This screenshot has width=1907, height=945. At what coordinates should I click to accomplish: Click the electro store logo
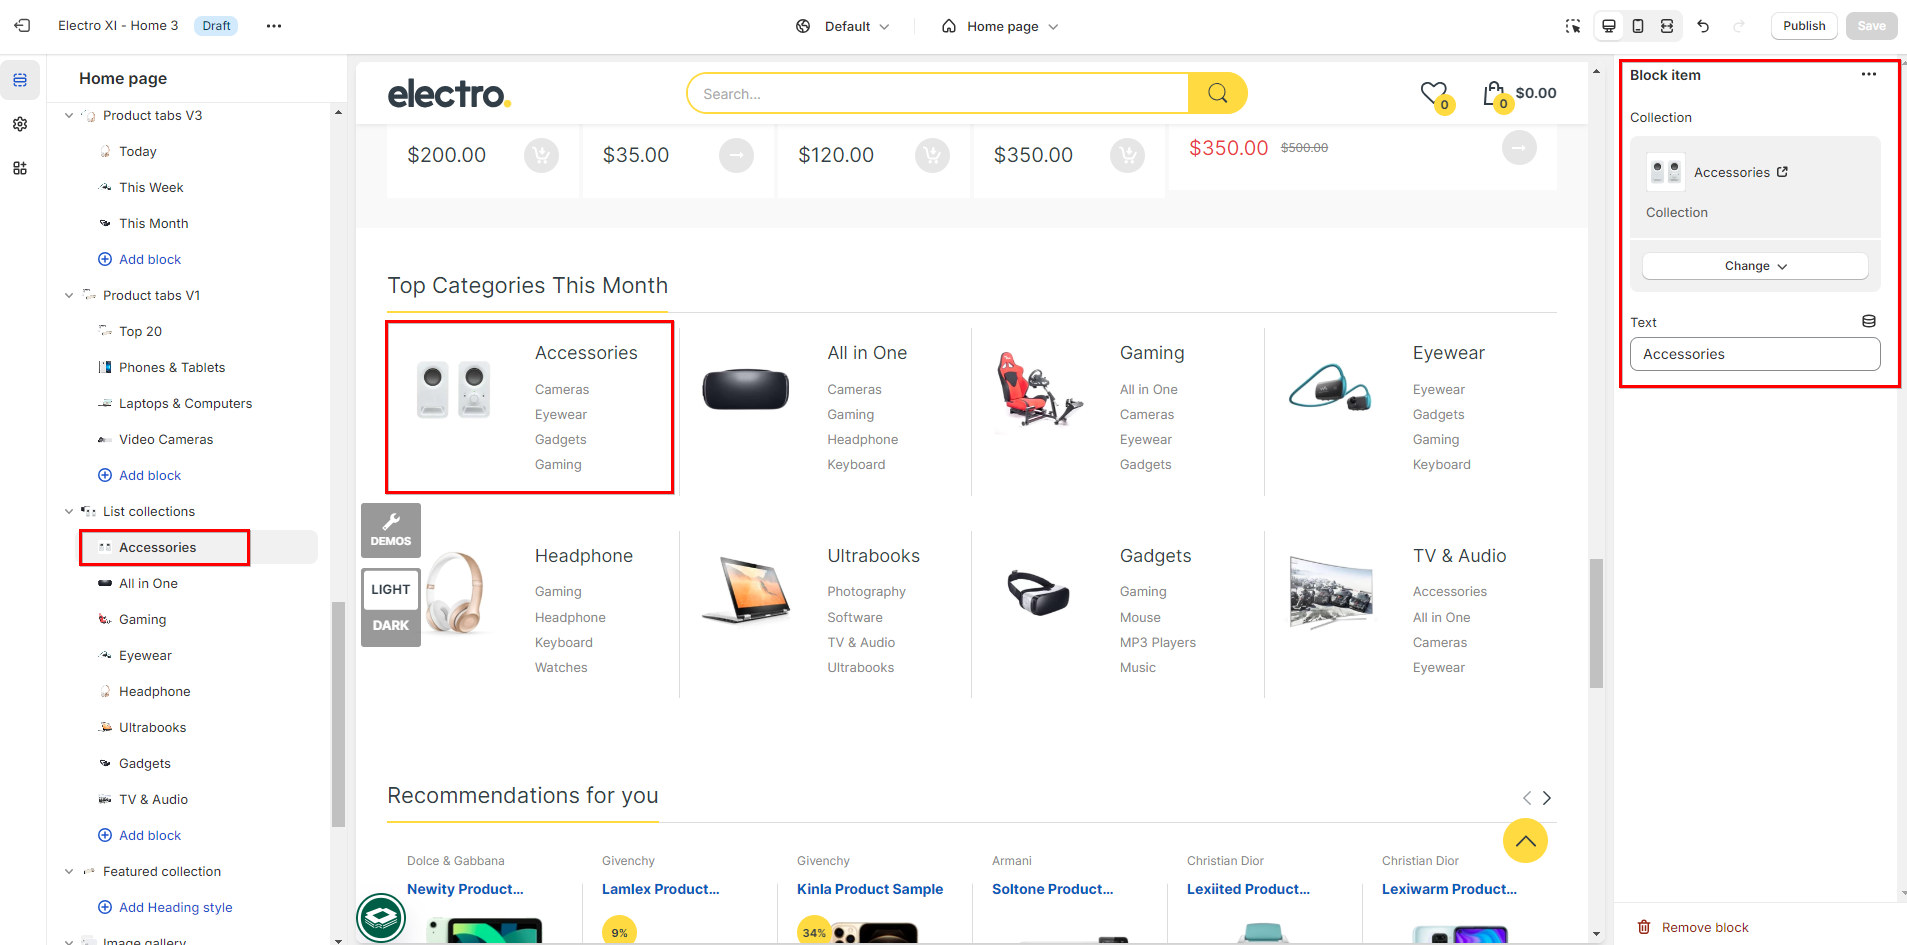(x=449, y=94)
